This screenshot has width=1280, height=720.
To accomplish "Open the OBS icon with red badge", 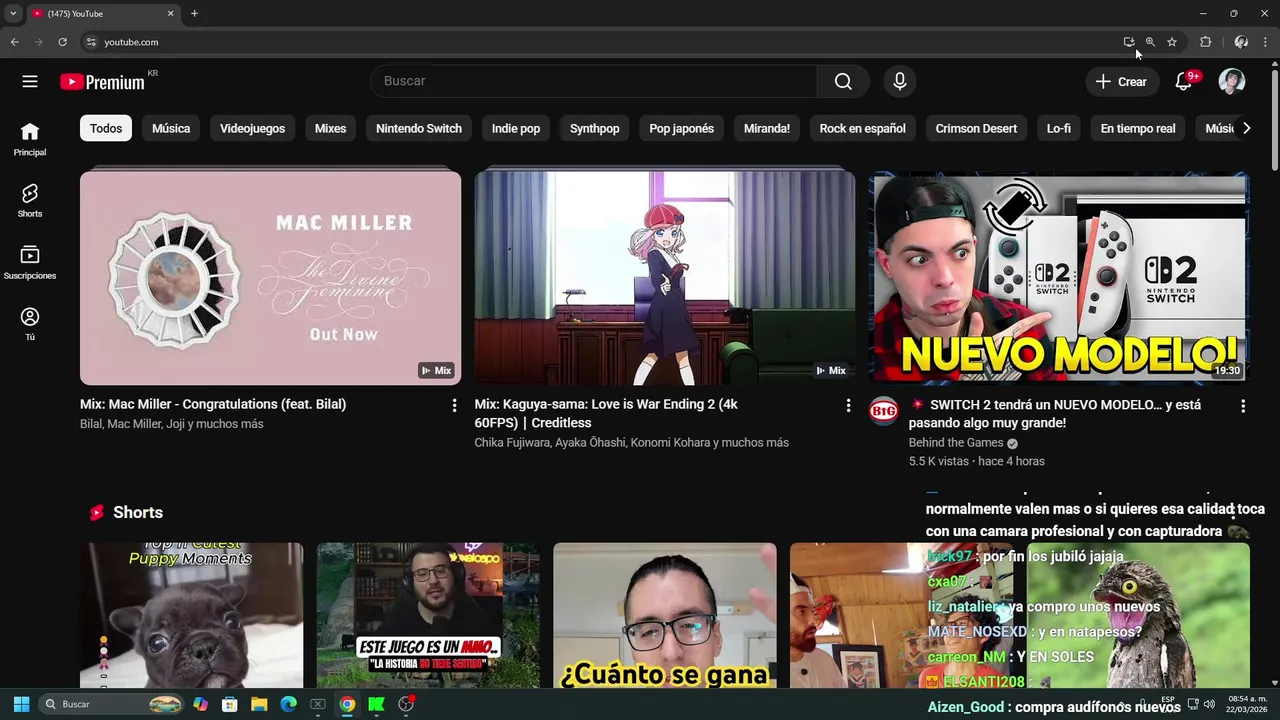I will click(x=406, y=704).
